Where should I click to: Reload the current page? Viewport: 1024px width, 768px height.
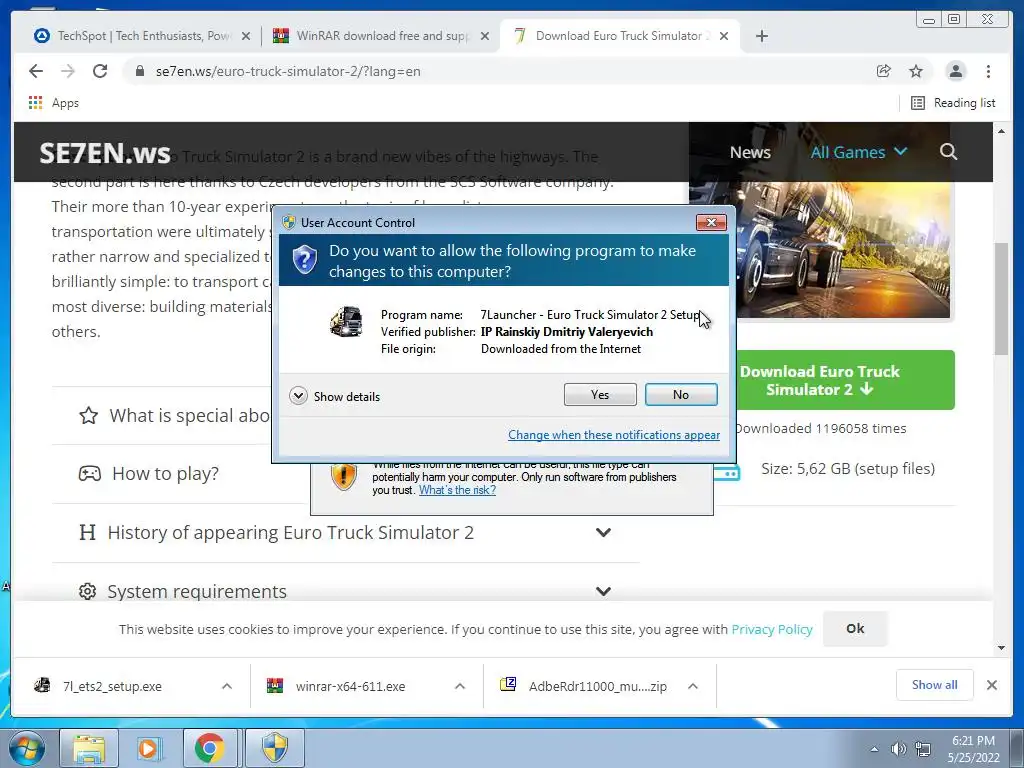click(x=100, y=71)
